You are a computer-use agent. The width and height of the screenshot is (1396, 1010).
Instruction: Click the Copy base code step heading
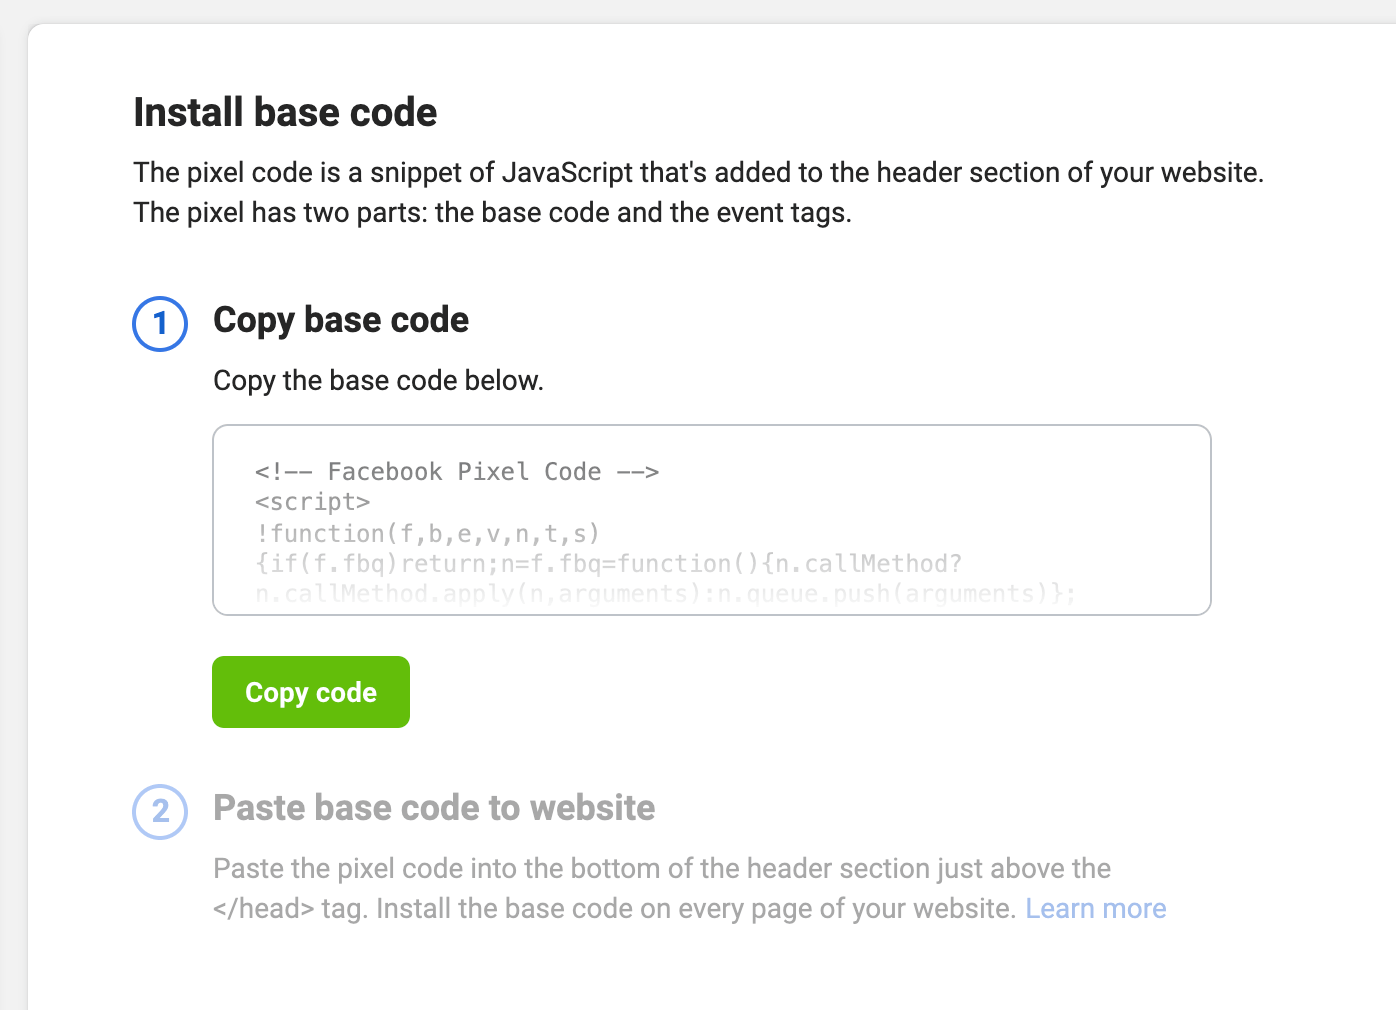pyautogui.click(x=341, y=320)
